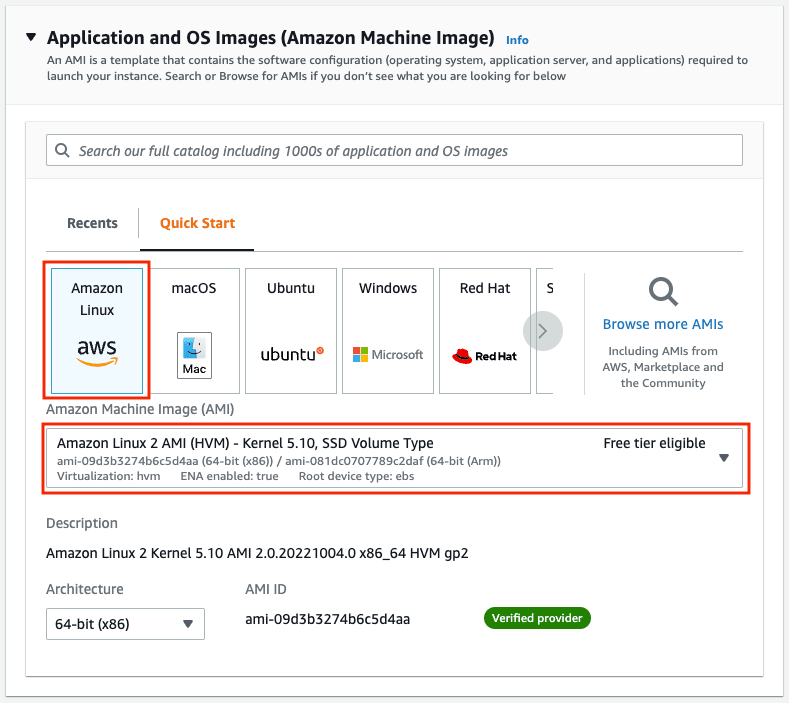Viewport: 789px width, 703px height.
Task: Click the large Browse more AMIs magnifier icon
Action: coord(663,292)
